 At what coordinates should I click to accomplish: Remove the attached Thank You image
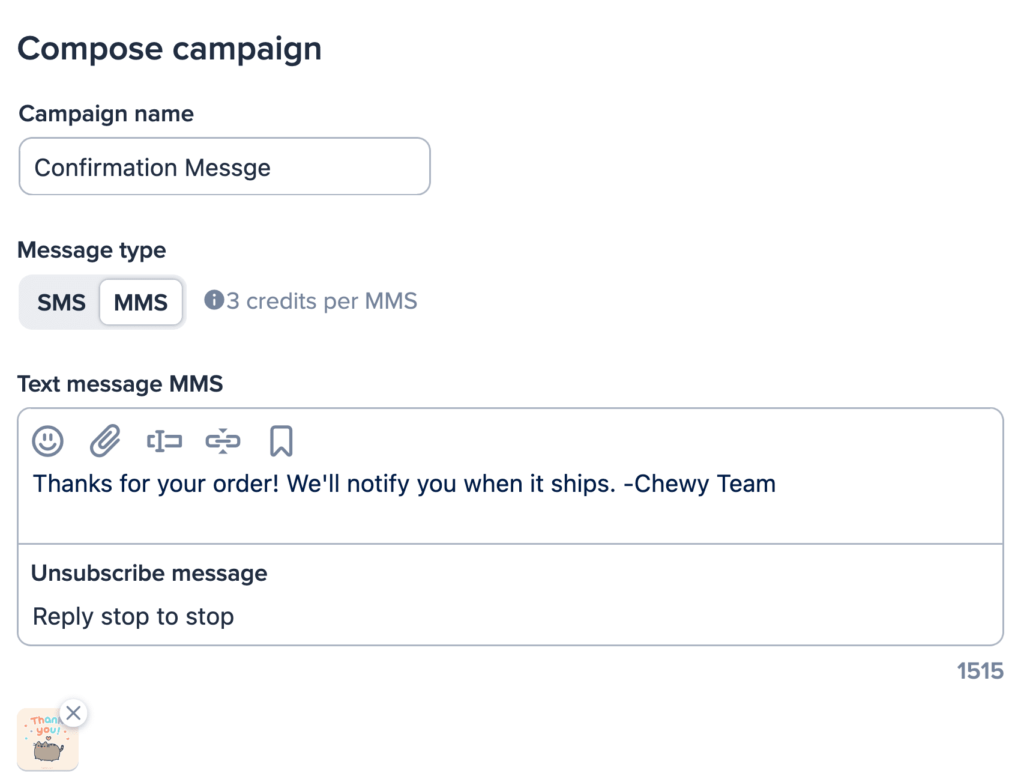(x=73, y=713)
